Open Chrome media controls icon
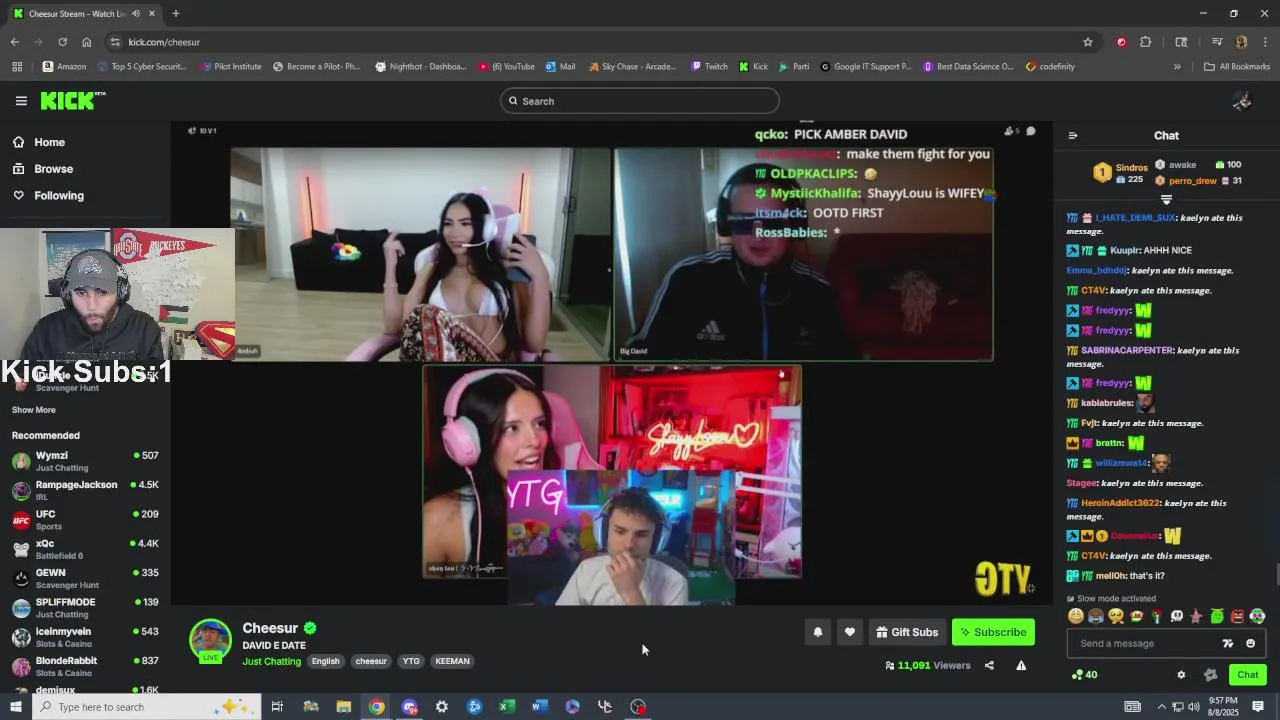 (1217, 42)
